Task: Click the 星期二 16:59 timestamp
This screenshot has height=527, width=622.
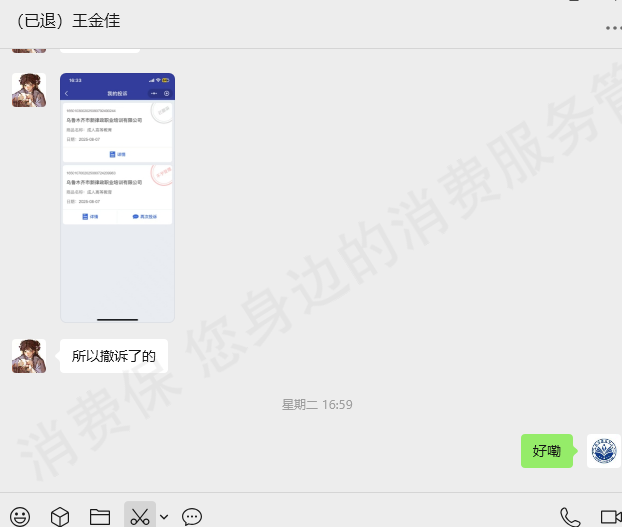Action: pyautogui.click(x=317, y=404)
